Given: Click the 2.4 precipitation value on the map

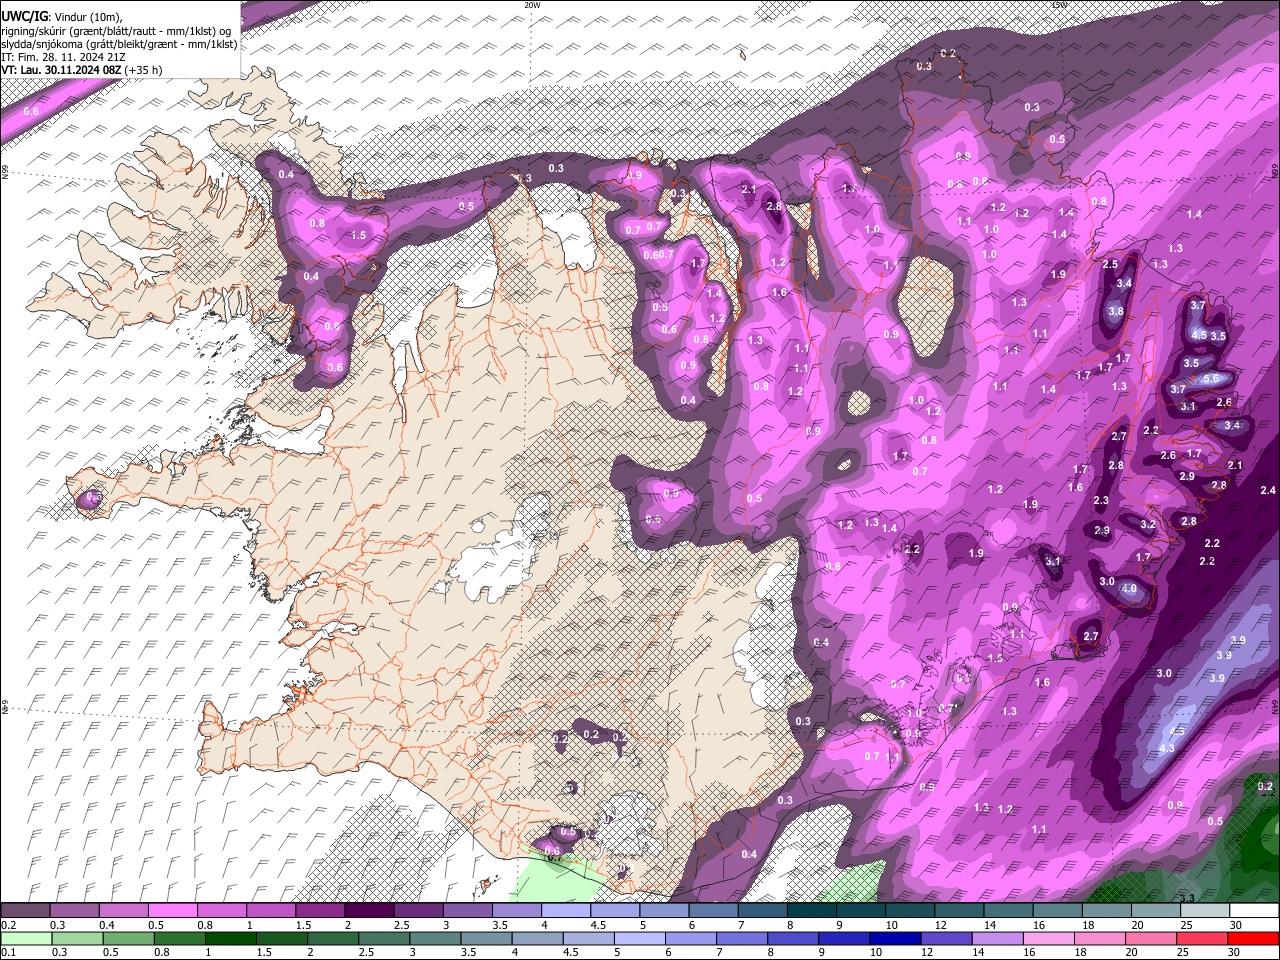Looking at the screenshot, I should (x=1268, y=490).
